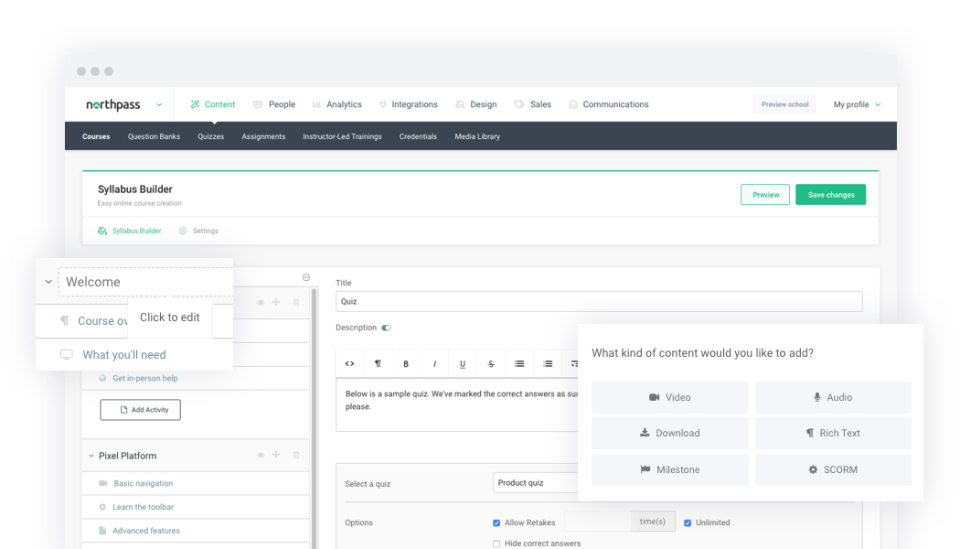
Task: Toggle bold formatting in description editor
Action: (406, 364)
